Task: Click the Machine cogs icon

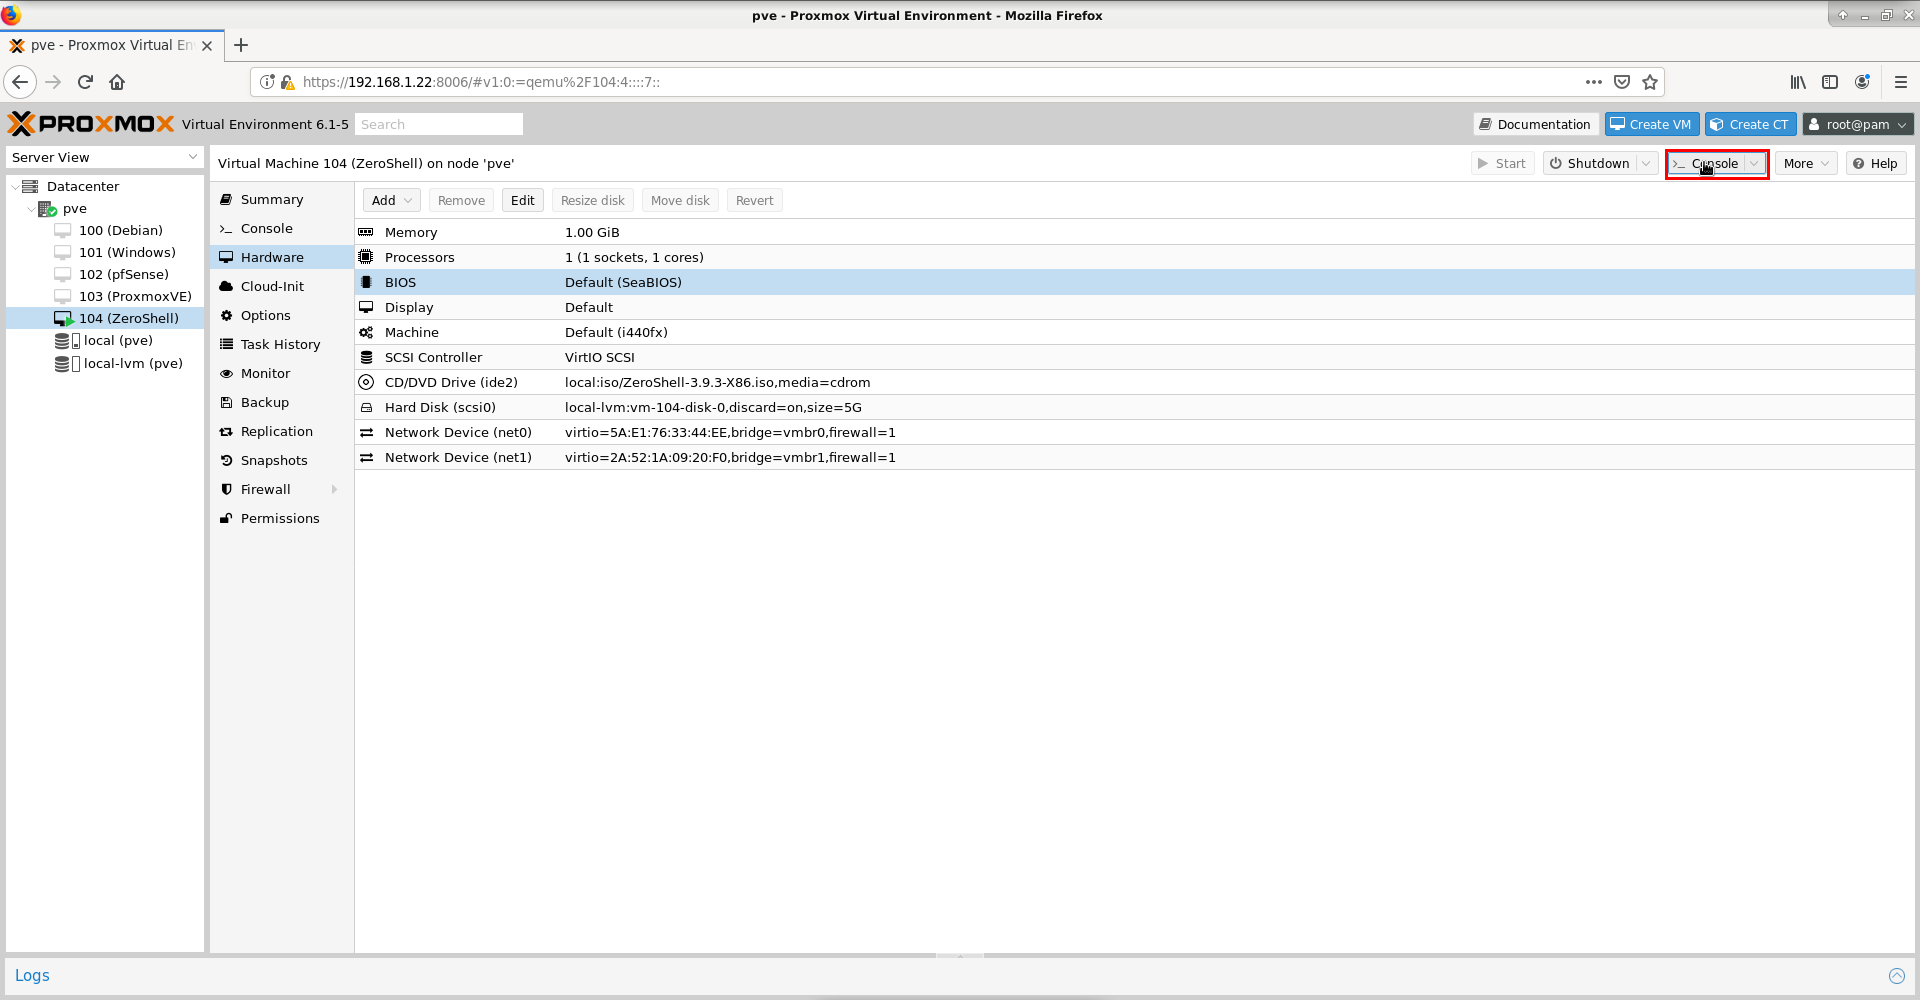Action: (x=366, y=332)
